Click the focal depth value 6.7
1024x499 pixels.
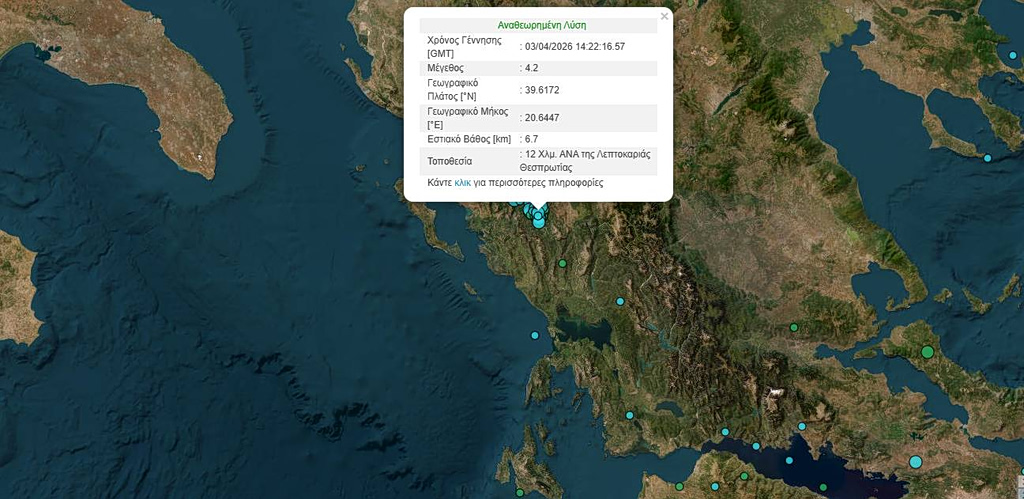click(x=532, y=139)
